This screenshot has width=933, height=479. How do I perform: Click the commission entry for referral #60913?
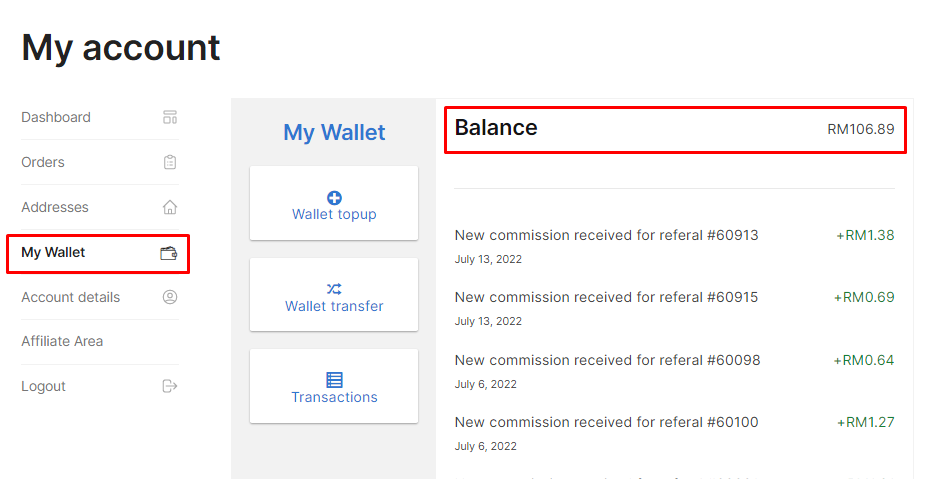point(674,246)
